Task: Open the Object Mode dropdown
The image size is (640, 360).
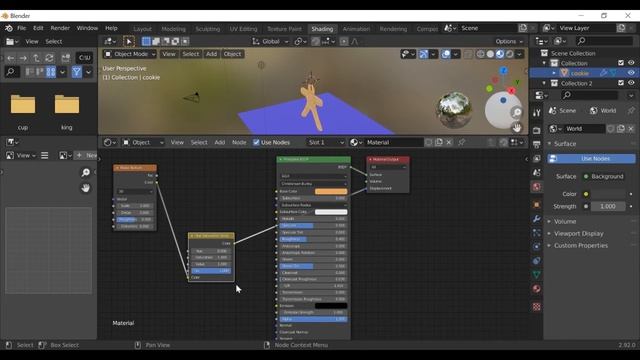Action: click(130, 54)
